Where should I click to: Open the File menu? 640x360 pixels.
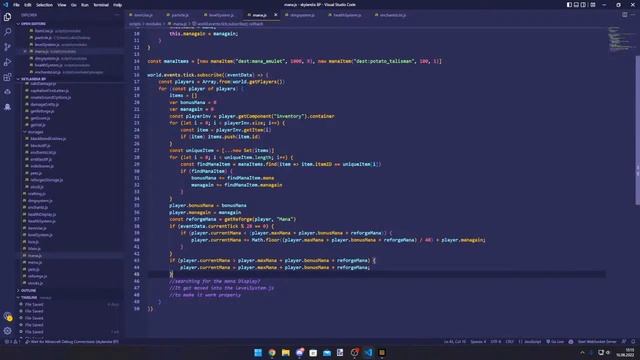(16, 5)
